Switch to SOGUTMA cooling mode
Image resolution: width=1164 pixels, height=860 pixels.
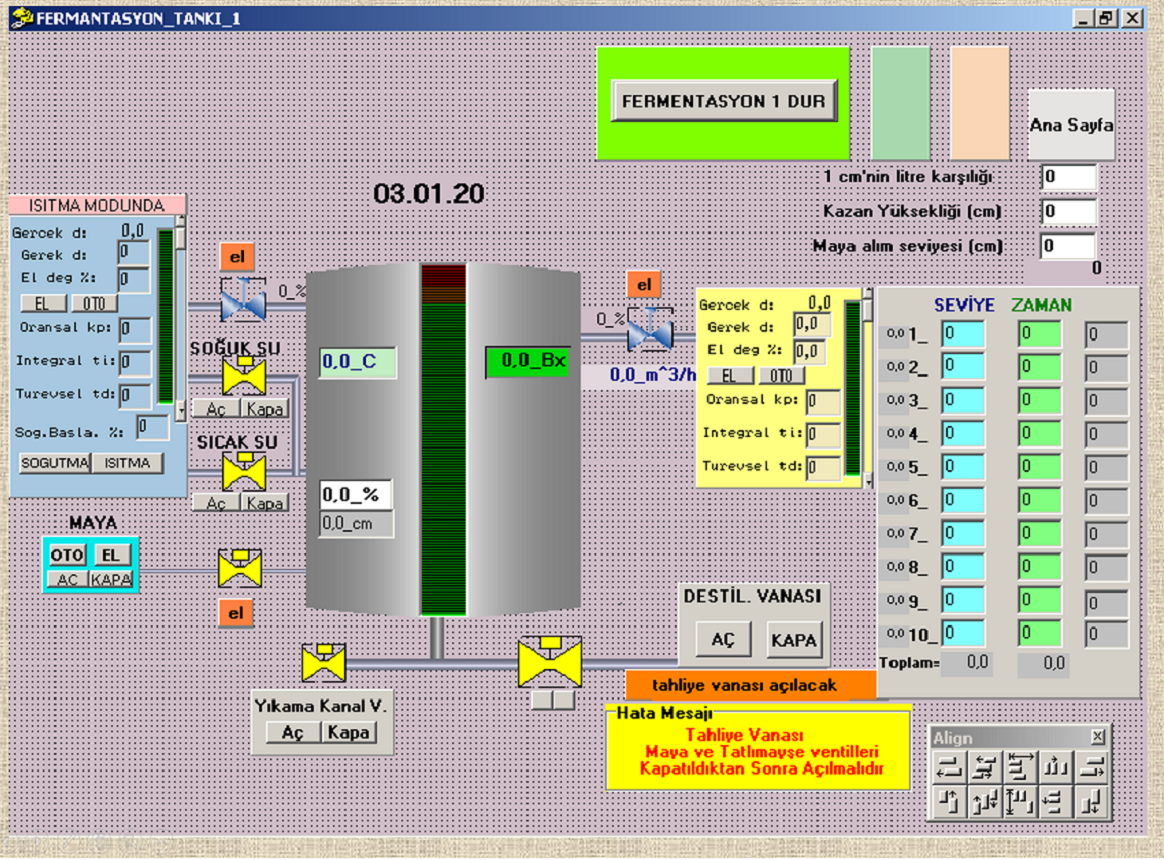pos(55,463)
